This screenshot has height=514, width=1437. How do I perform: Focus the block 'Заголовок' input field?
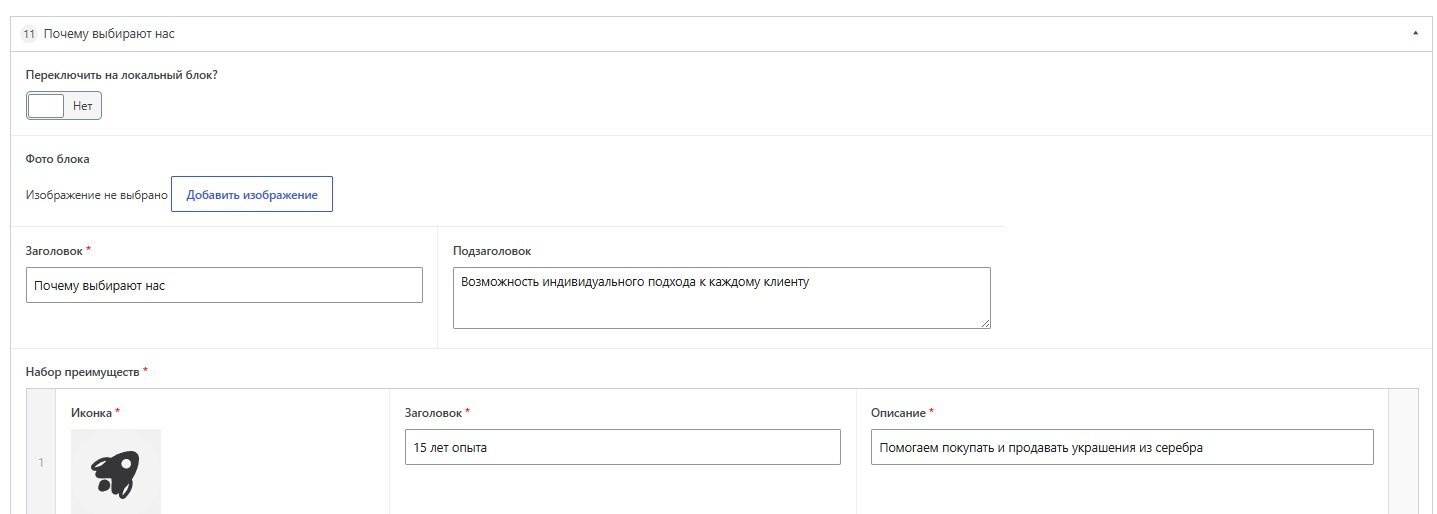coord(224,285)
